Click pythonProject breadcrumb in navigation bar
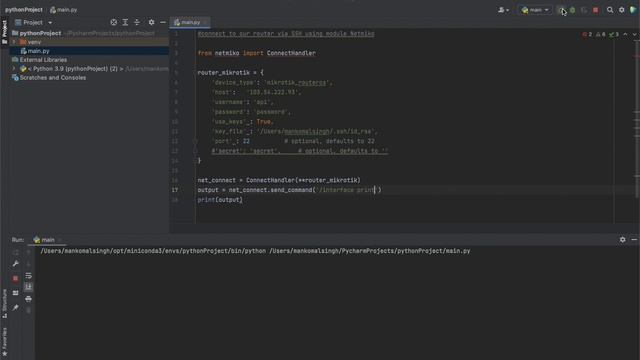This screenshot has width=640, height=360. pyautogui.click(x=24, y=10)
